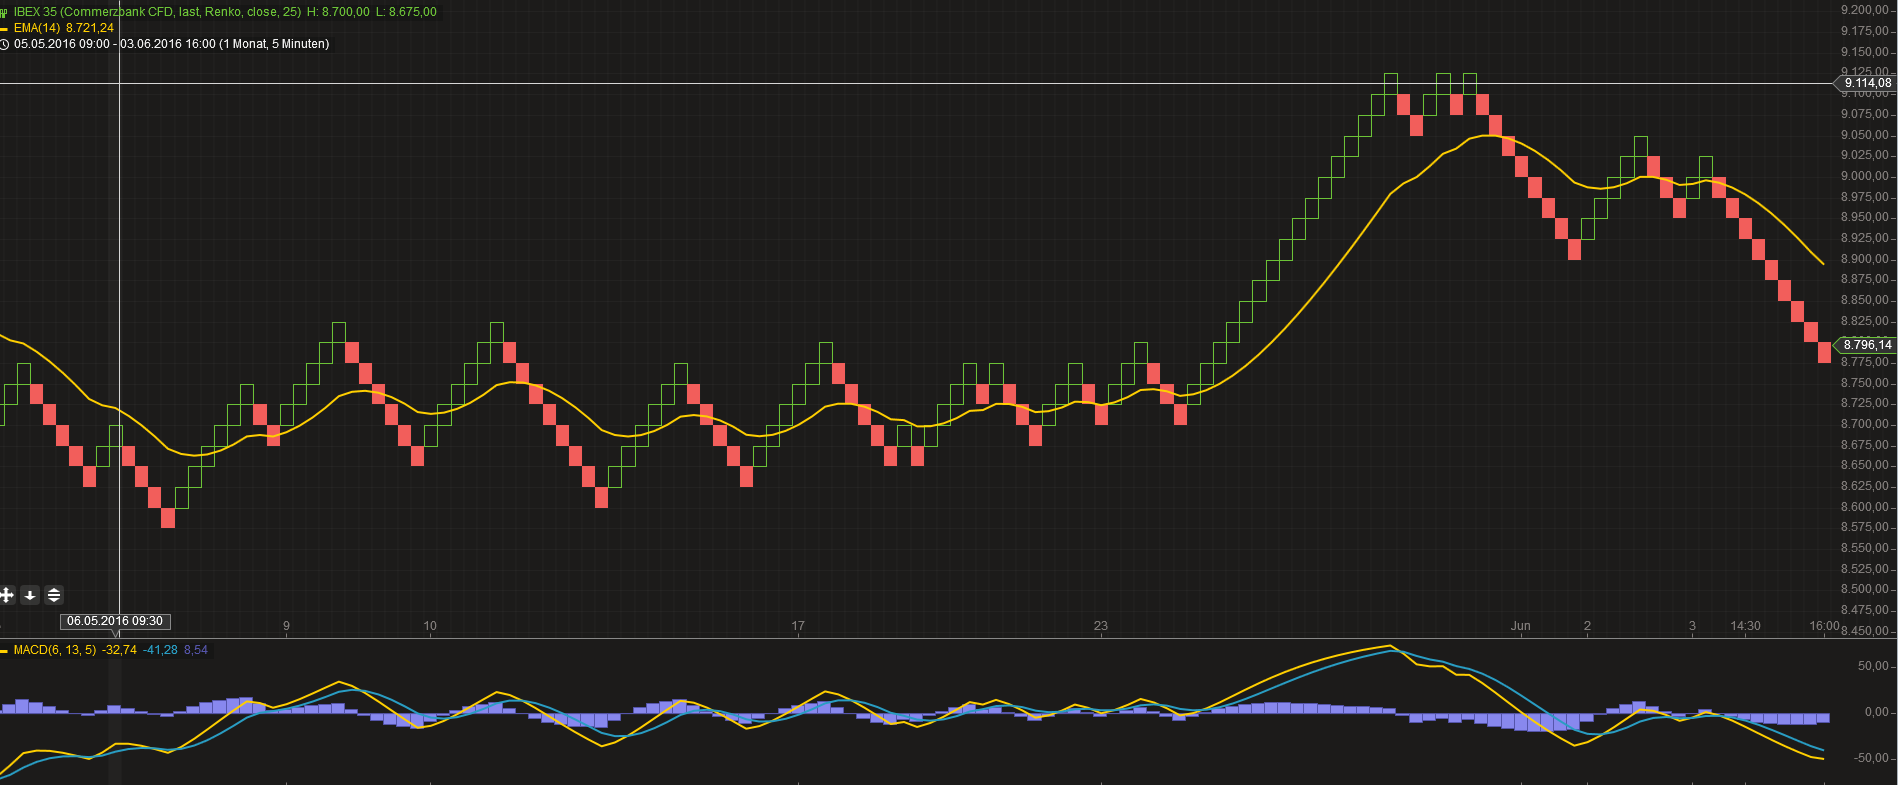Click the Renko chart type icon beside IBEX 35
Viewport: 1902px width, 785px height.
[x=4, y=12]
